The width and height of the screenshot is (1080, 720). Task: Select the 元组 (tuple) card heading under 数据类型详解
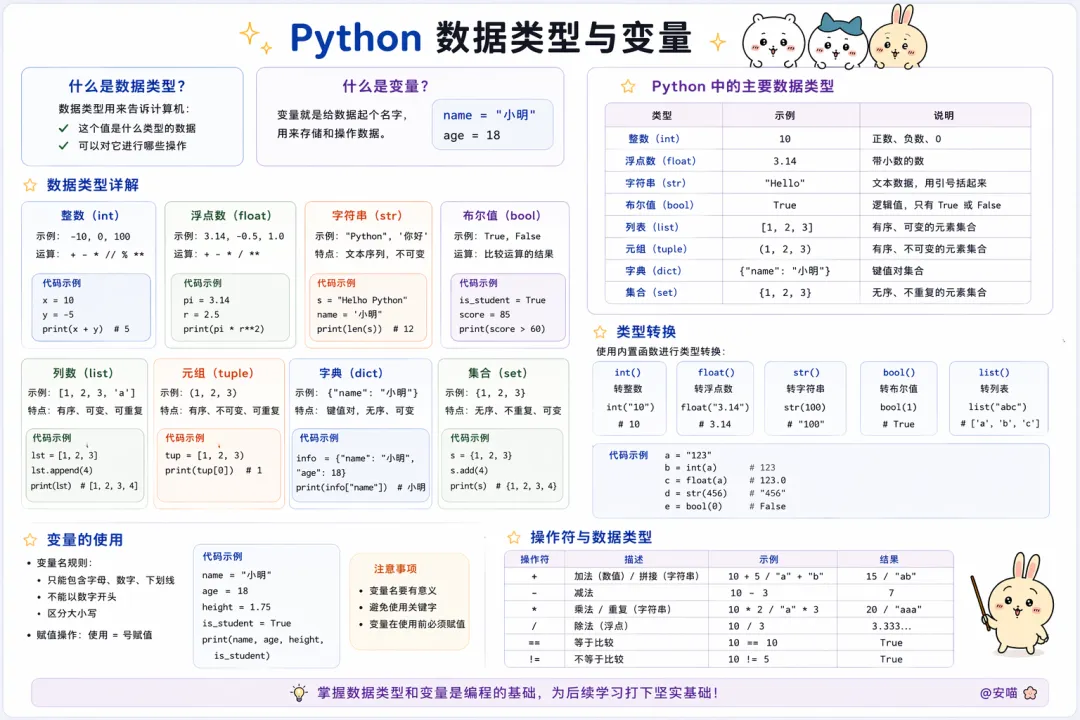(217, 373)
